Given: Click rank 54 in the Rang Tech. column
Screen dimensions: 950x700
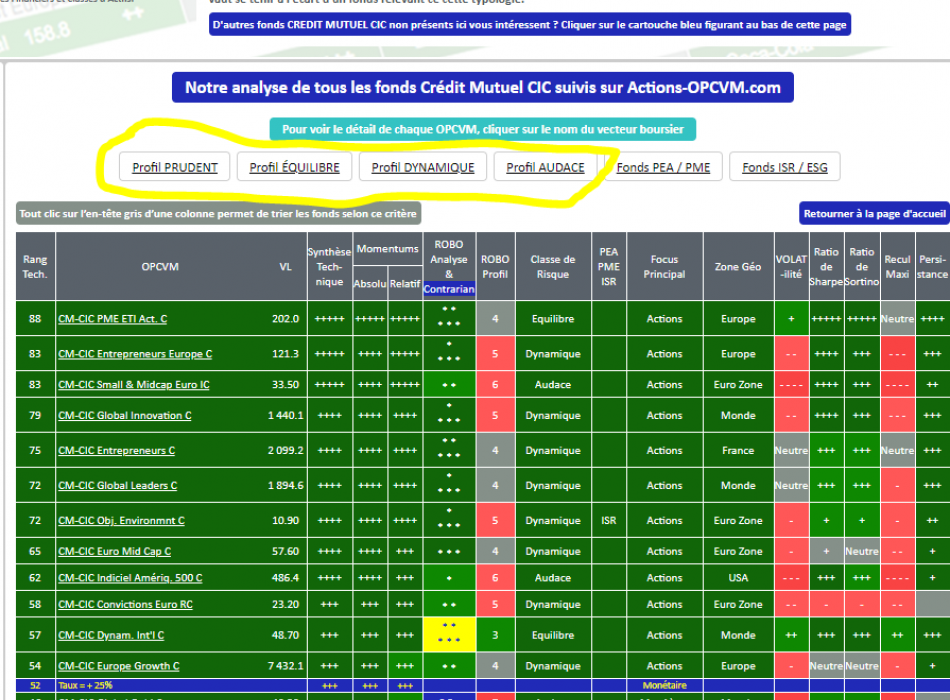Looking at the screenshot, I should coord(35,666).
